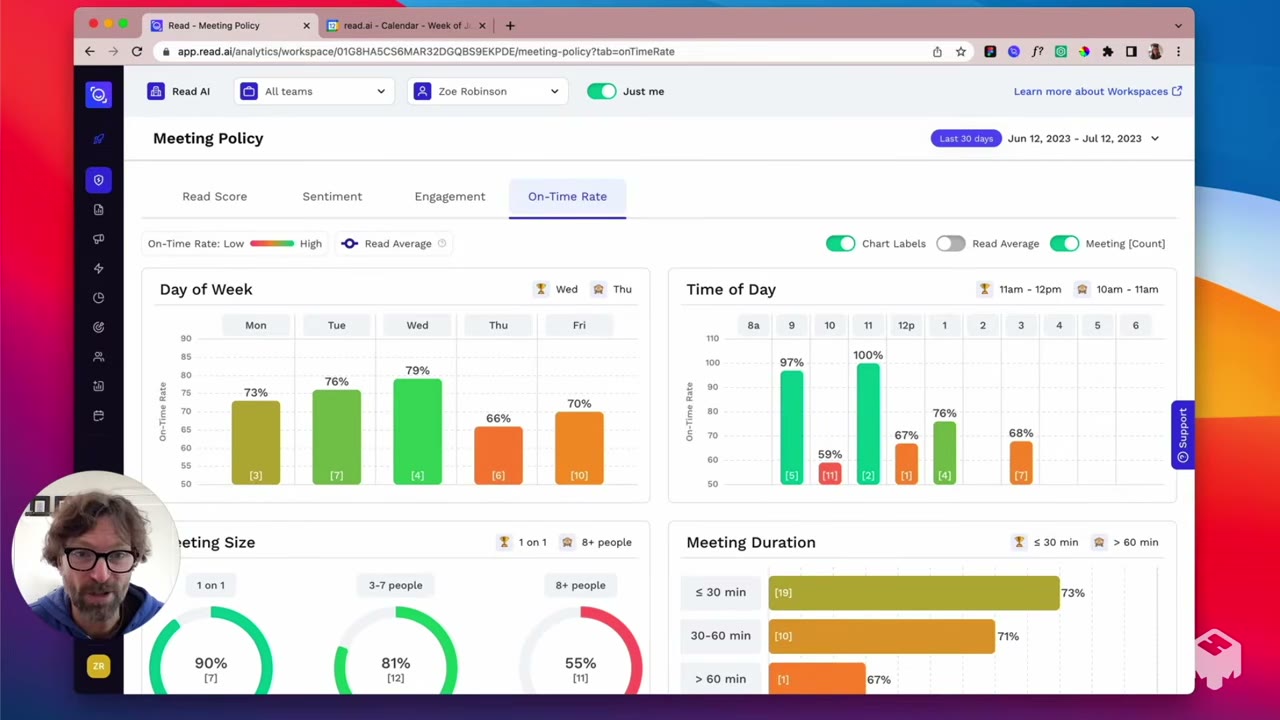Open the bar chart add sidebar icon
Viewport: 1280px width, 720px height.
coord(98,386)
